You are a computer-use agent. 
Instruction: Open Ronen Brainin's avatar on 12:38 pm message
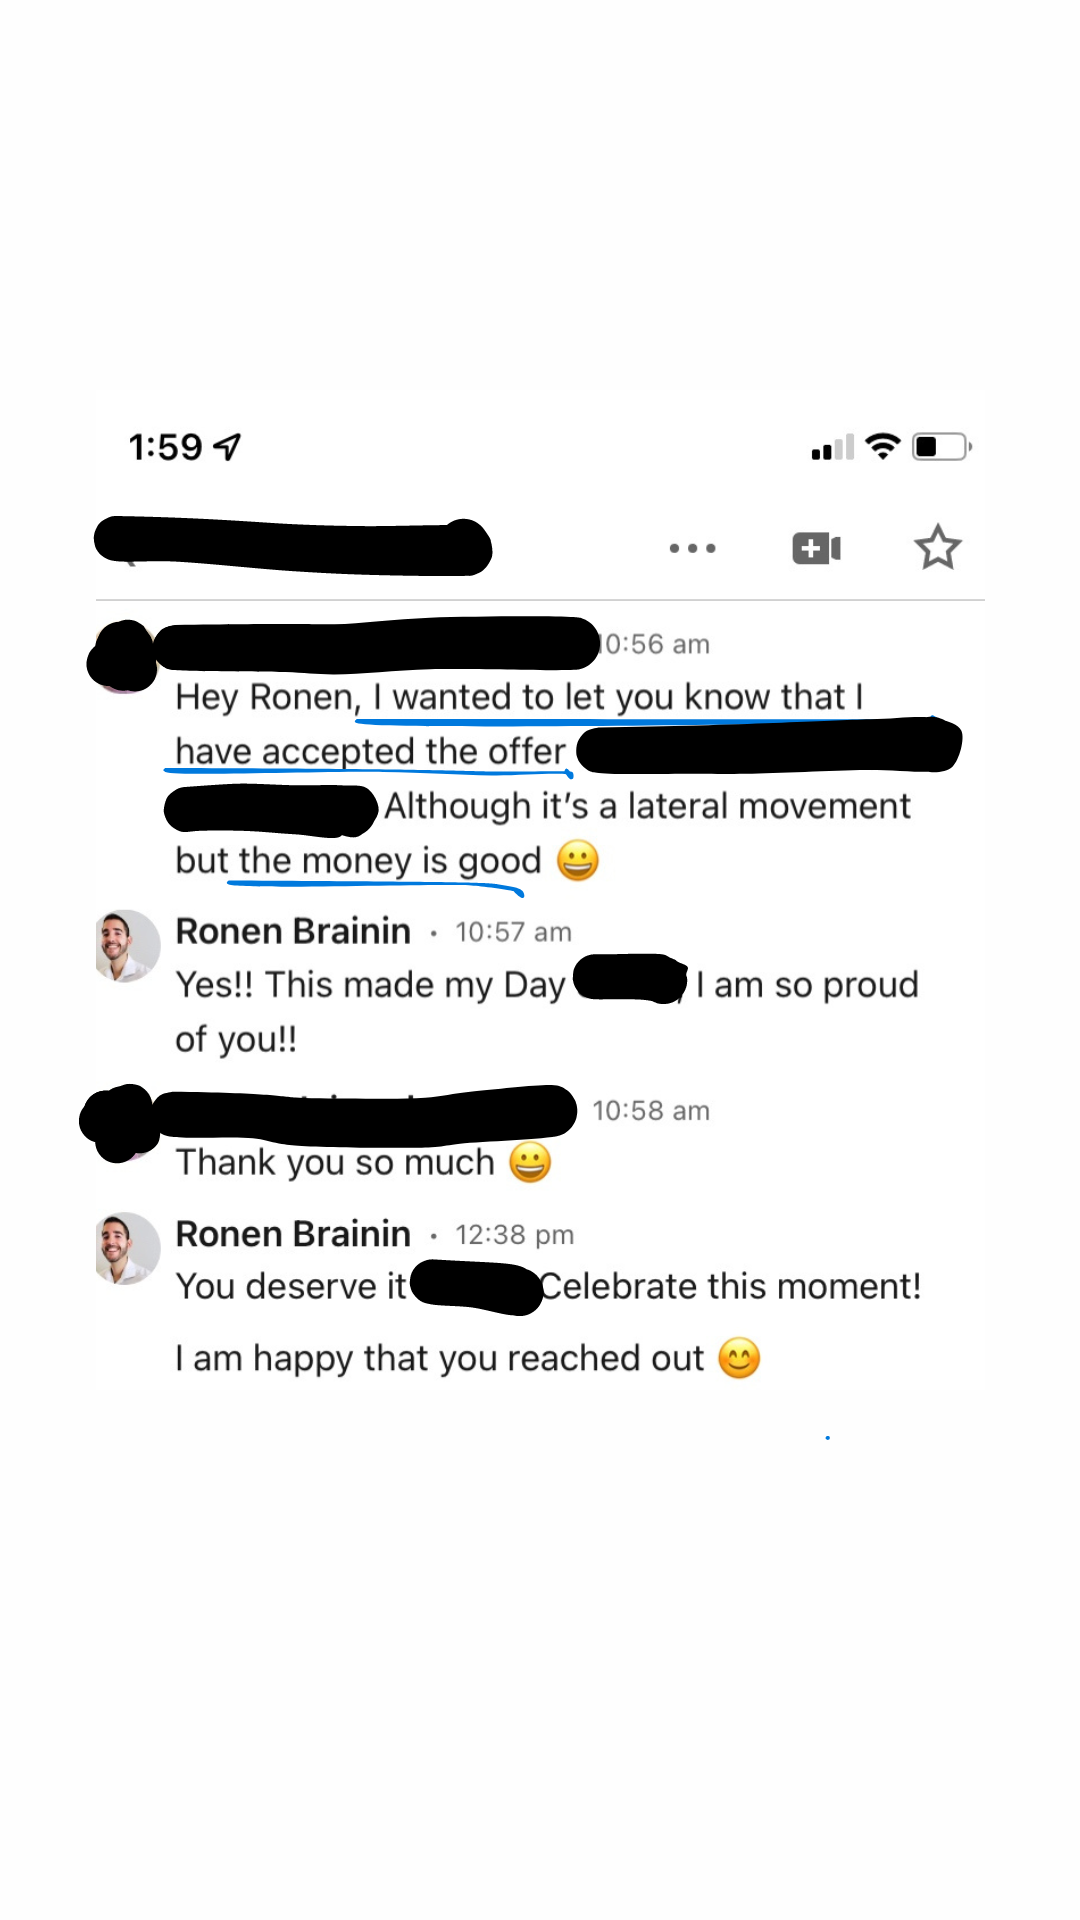click(127, 1248)
